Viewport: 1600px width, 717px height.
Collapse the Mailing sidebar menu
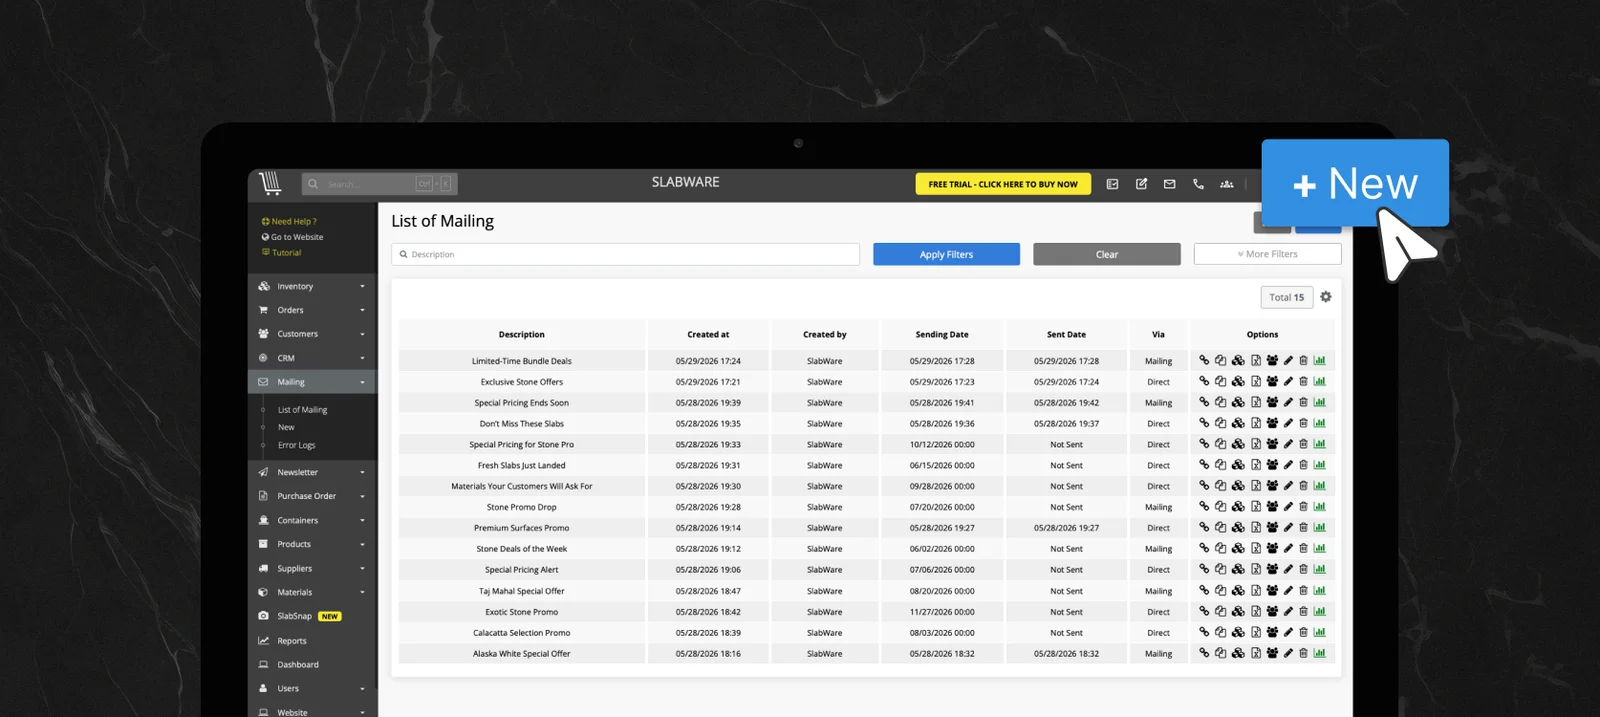click(x=312, y=382)
